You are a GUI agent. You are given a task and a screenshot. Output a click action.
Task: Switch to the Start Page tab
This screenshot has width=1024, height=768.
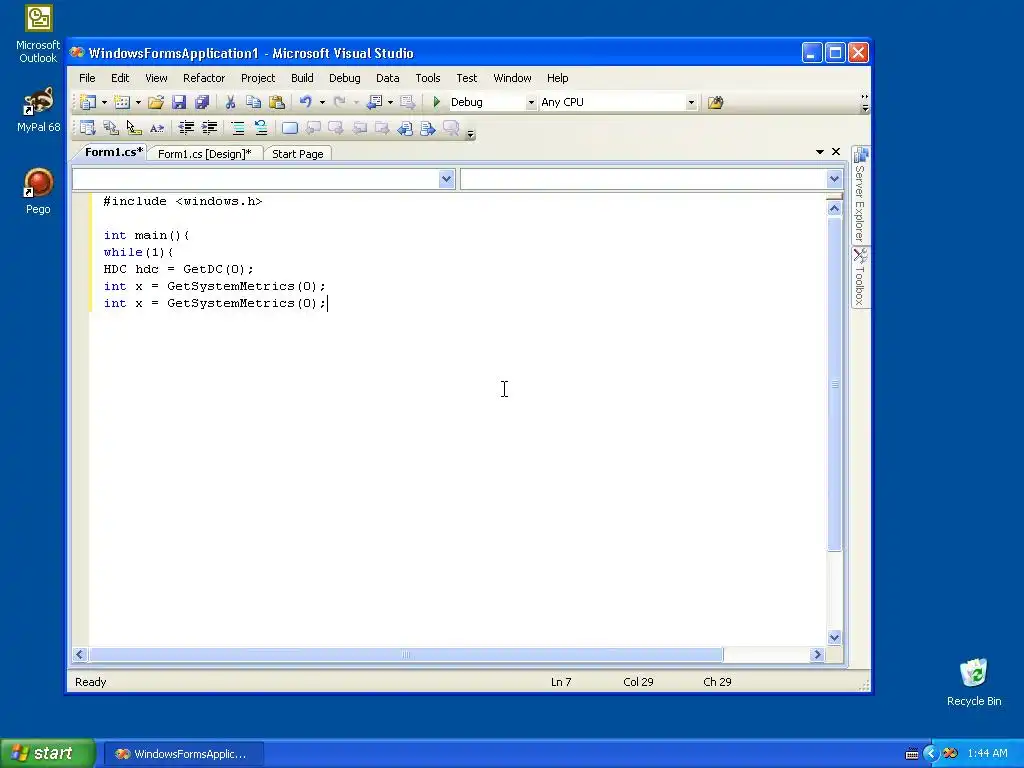(x=298, y=153)
